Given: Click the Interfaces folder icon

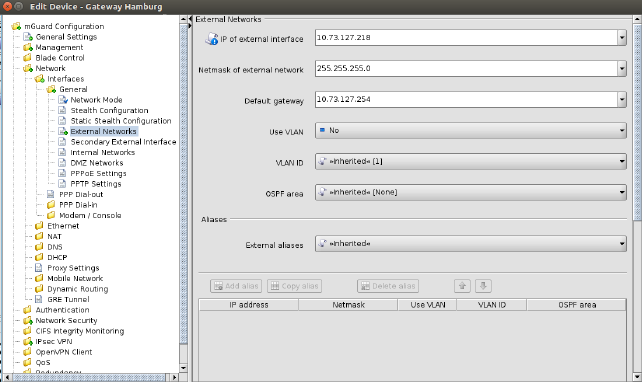Looking at the screenshot, I should (x=39, y=79).
